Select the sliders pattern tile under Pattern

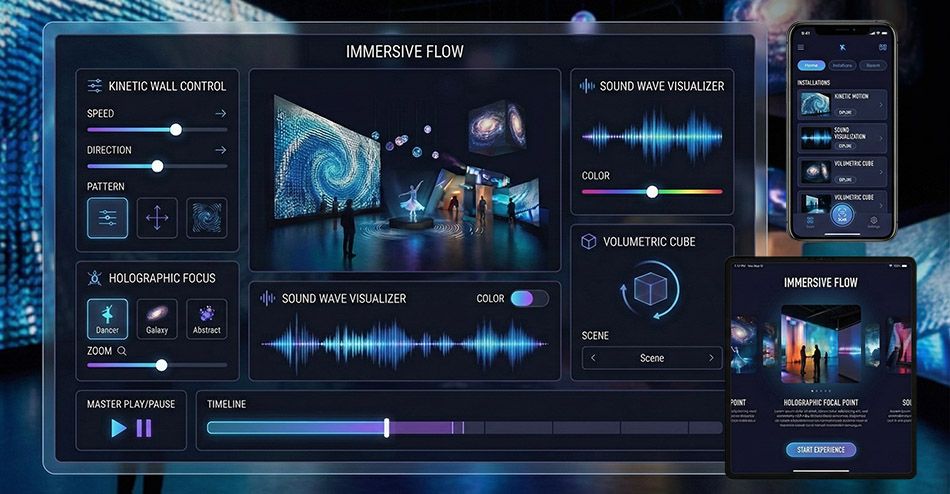tap(107, 218)
